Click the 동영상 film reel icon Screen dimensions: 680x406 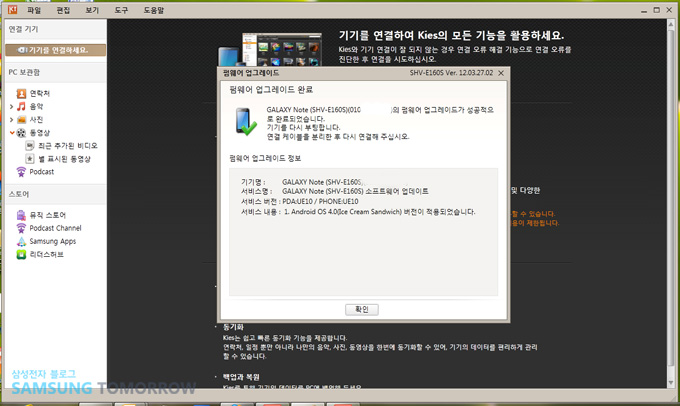point(21,133)
